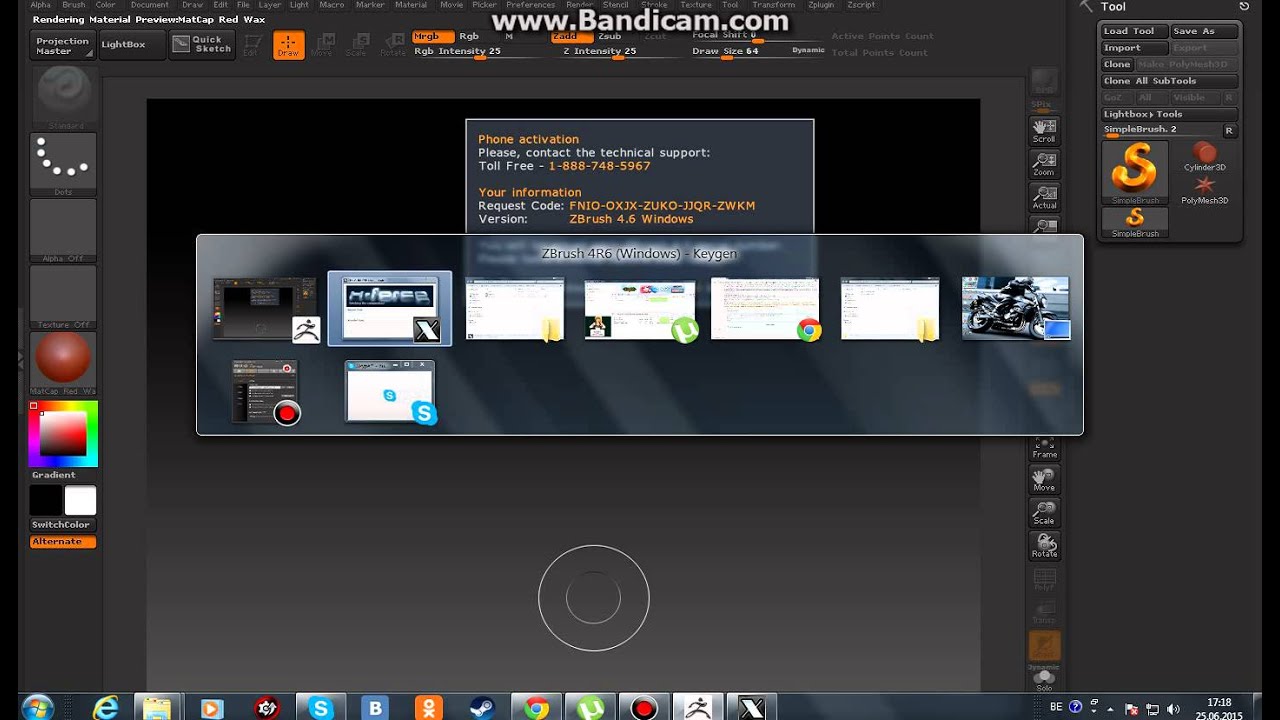1280x720 pixels.
Task: Open the Document menu
Action: (x=150, y=5)
